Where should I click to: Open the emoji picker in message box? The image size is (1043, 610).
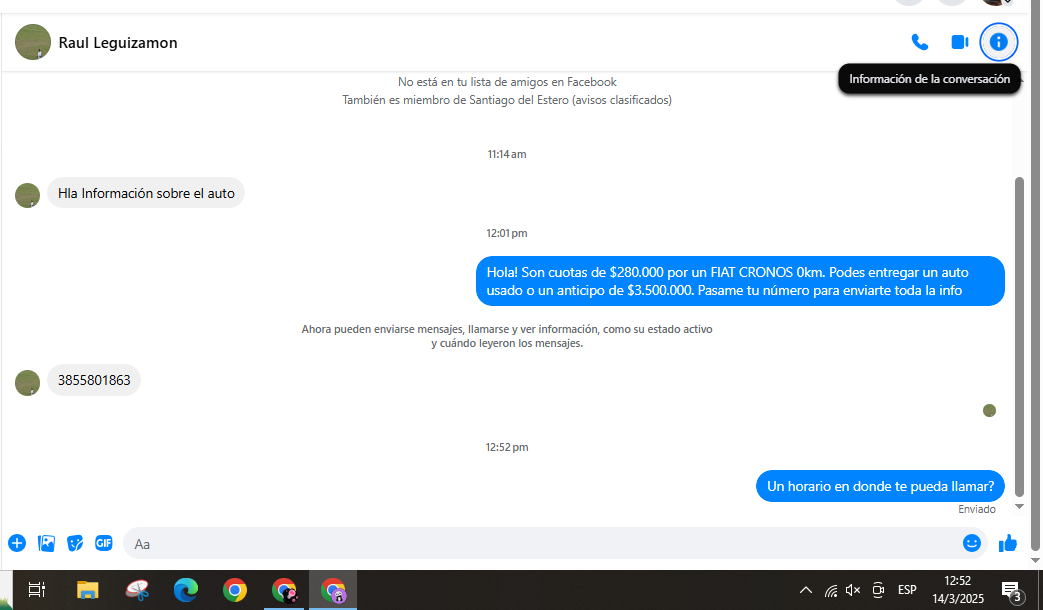point(971,543)
